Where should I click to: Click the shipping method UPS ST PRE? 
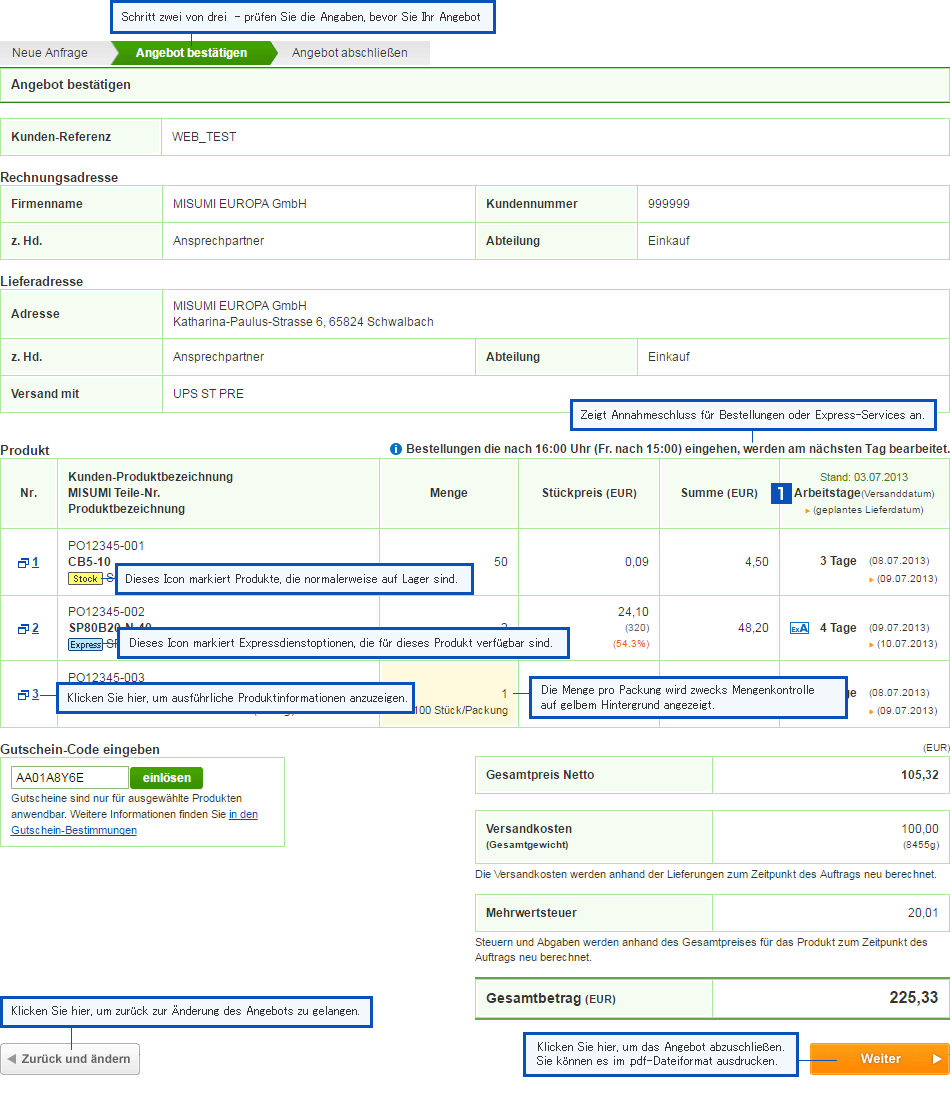(208, 394)
